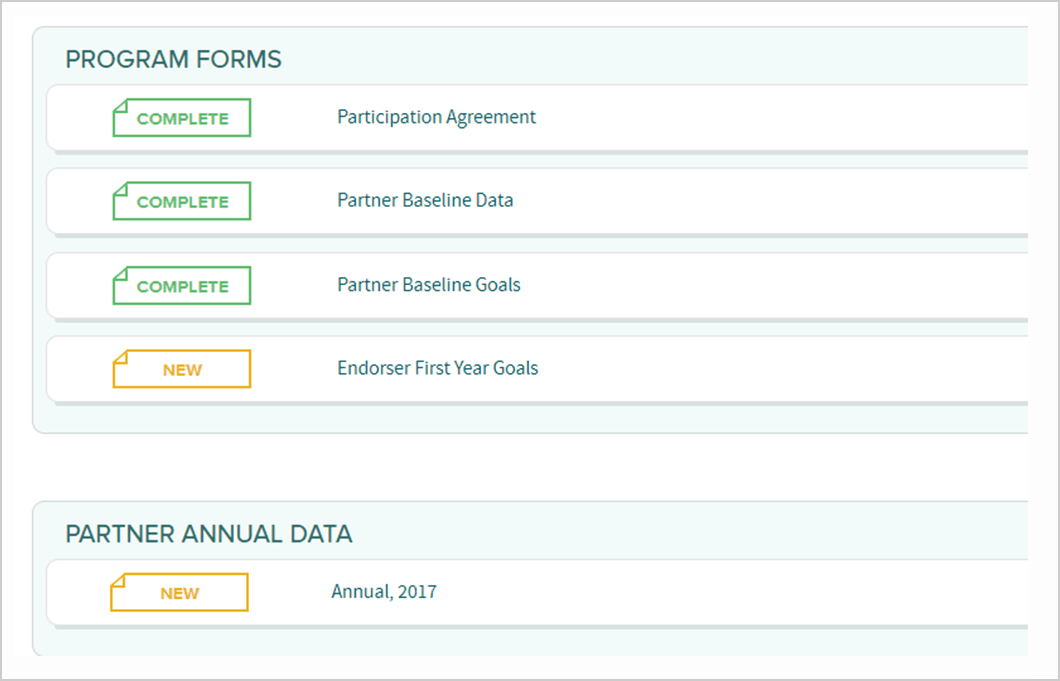Click the PARTNER ANNUAL DATA section heading
Viewport: 1060px width, 681px height.
pyautogui.click(x=208, y=534)
